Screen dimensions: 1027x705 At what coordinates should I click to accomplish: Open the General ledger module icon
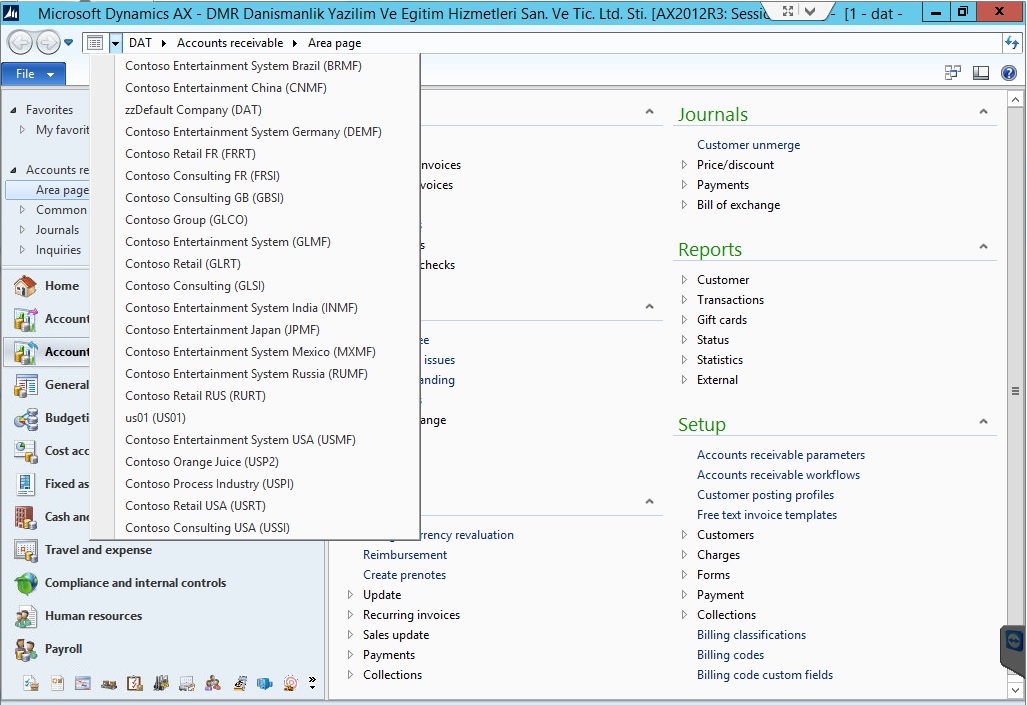[26, 385]
